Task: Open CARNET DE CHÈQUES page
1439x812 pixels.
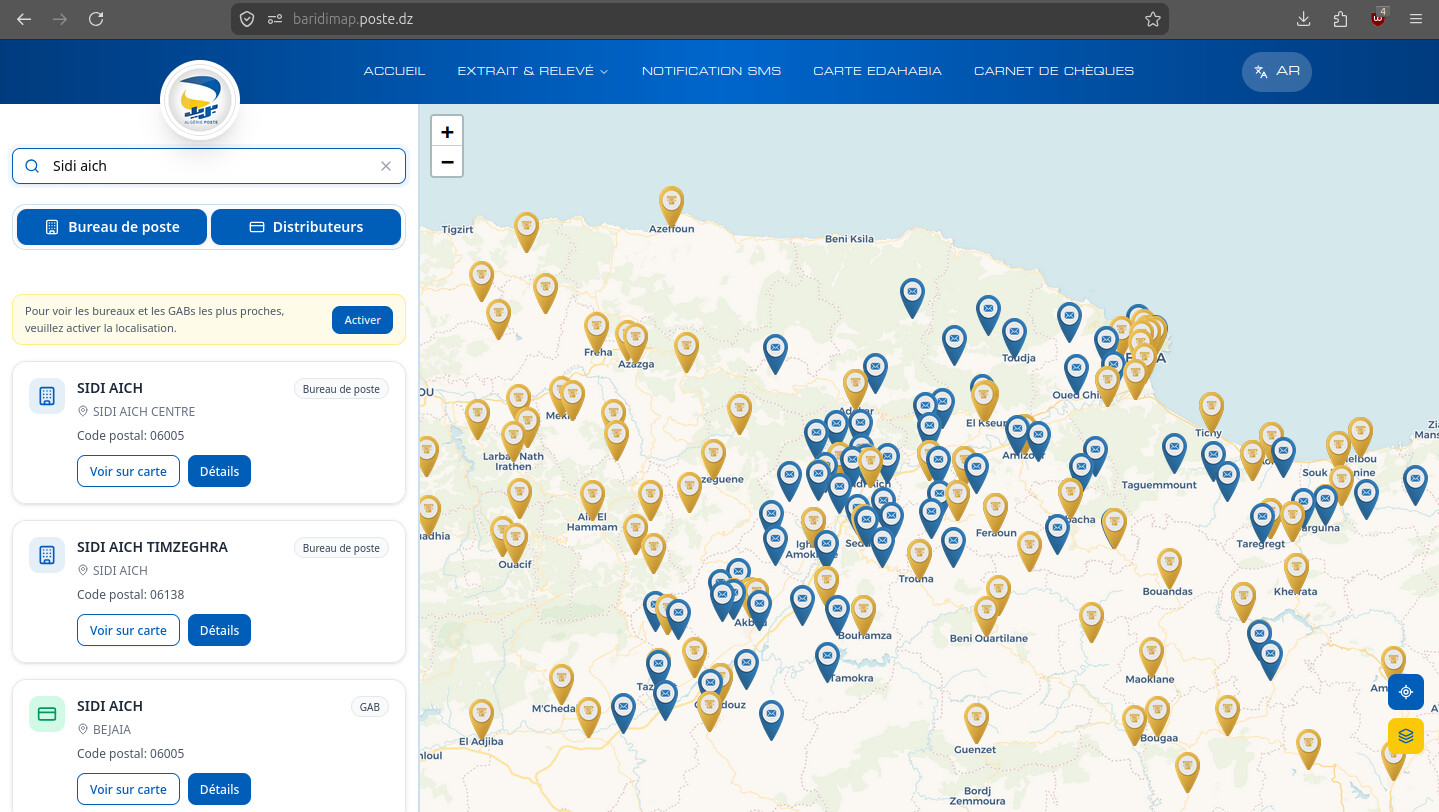Action: click(x=1054, y=71)
